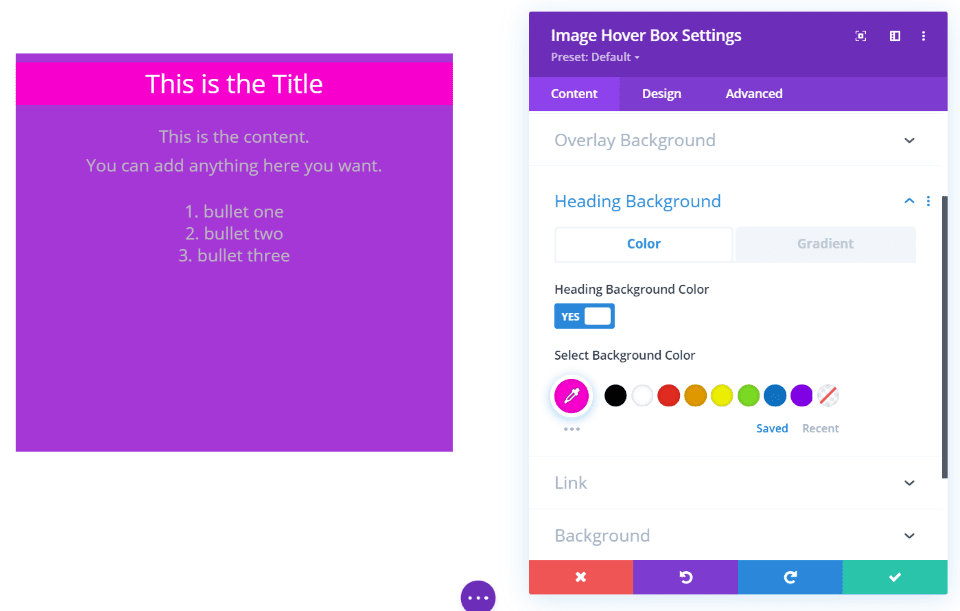
Task: Click the green save checkmark button
Action: point(895,577)
